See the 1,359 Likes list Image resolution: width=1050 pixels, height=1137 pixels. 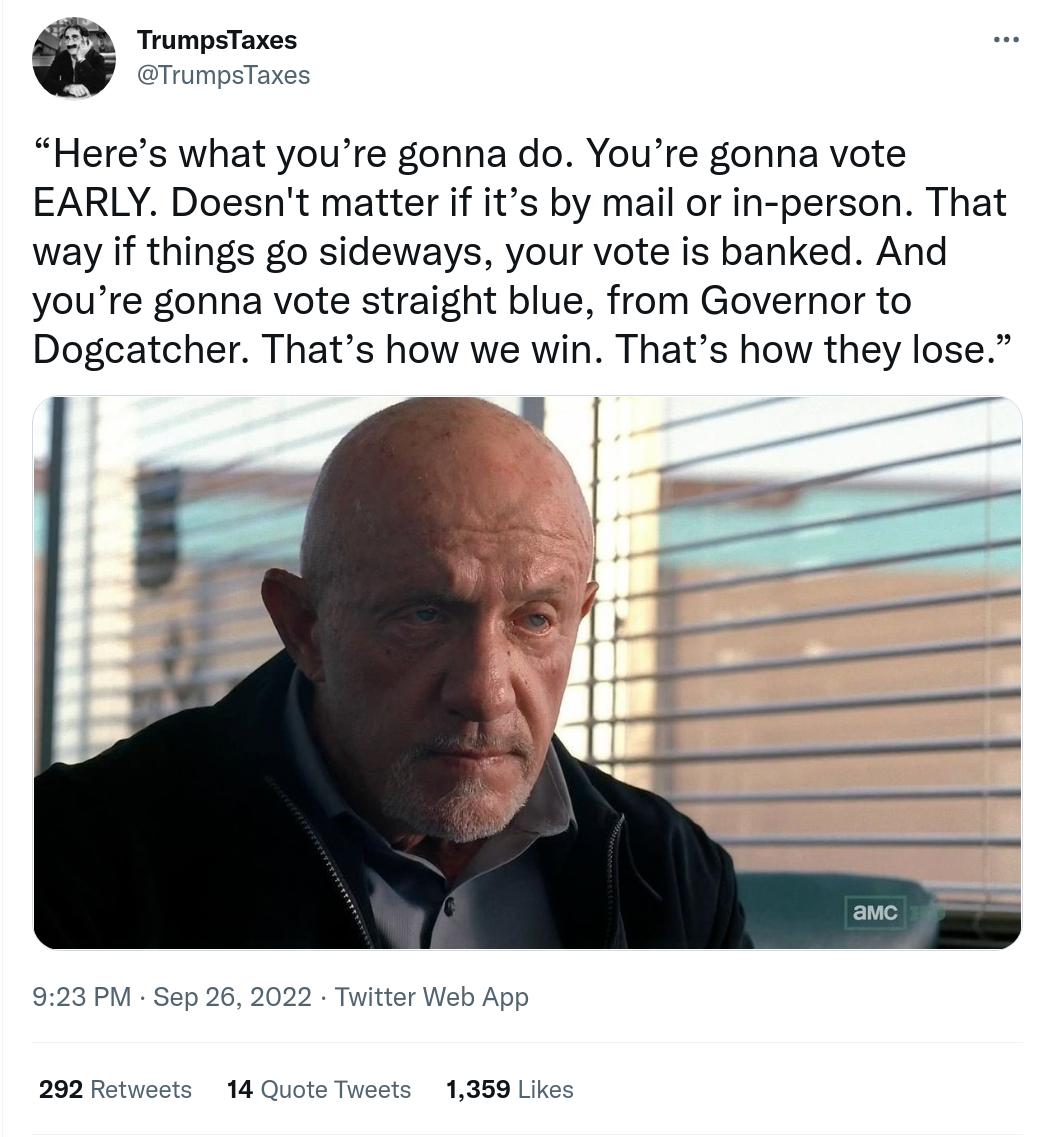click(510, 1089)
